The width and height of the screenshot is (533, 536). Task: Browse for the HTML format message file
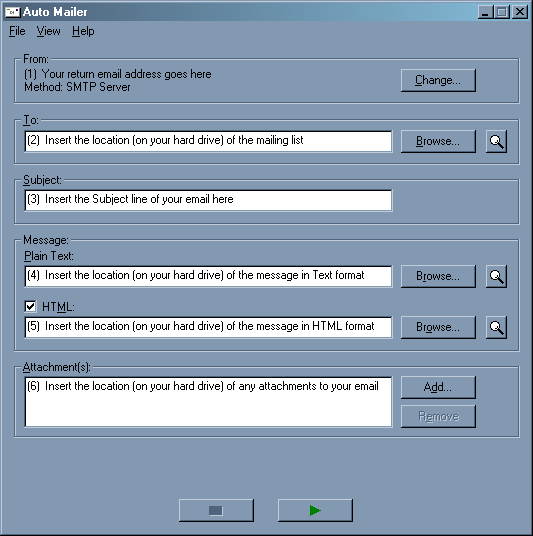[438, 327]
